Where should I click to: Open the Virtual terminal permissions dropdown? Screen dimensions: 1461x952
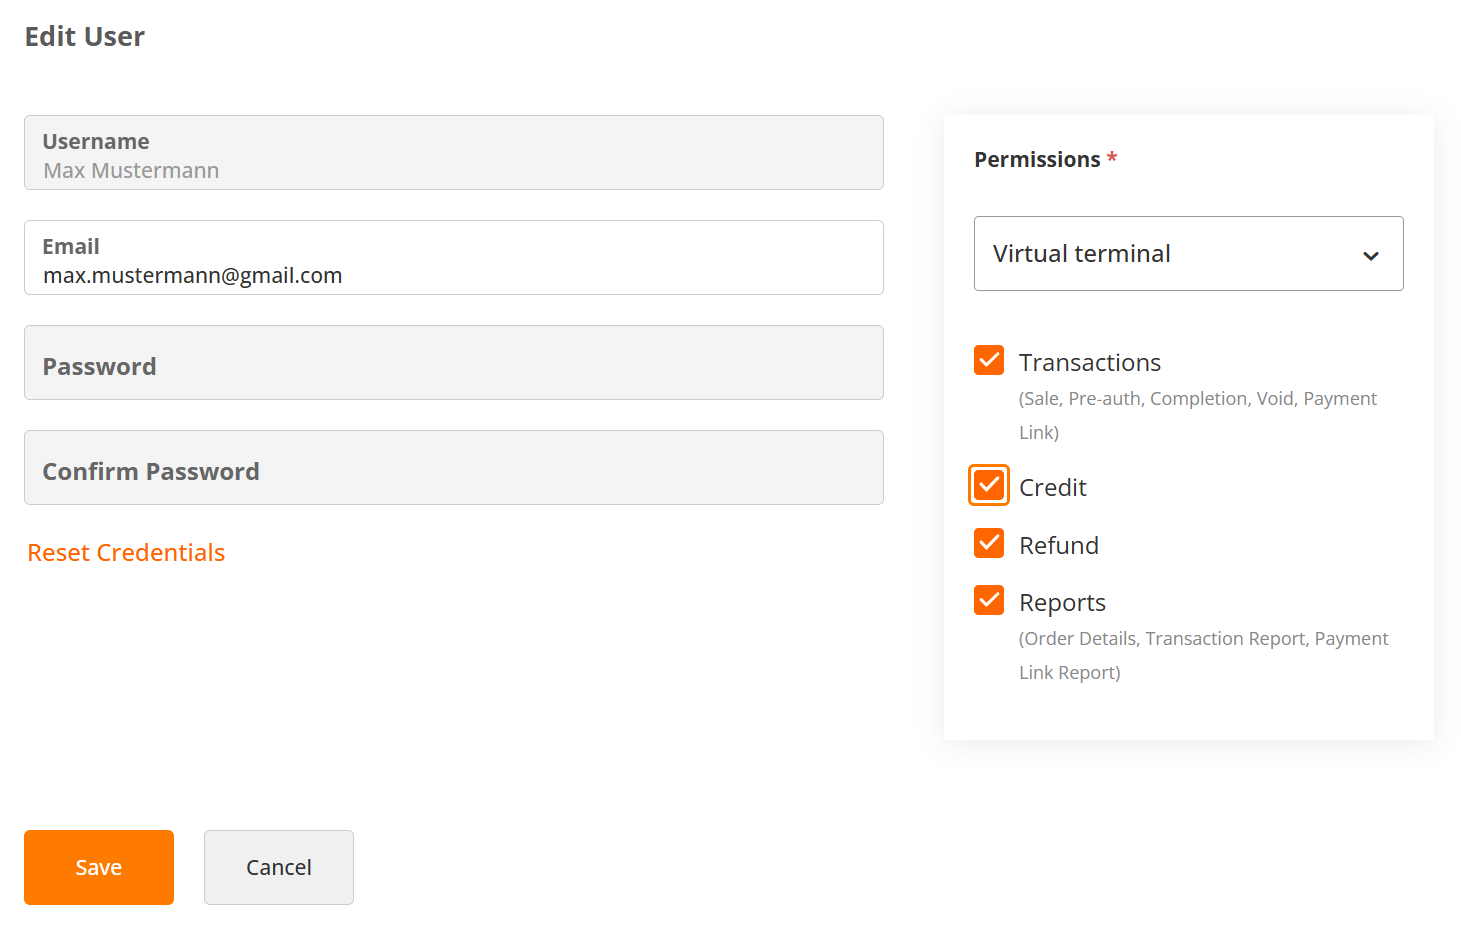(x=1187, y=254)
